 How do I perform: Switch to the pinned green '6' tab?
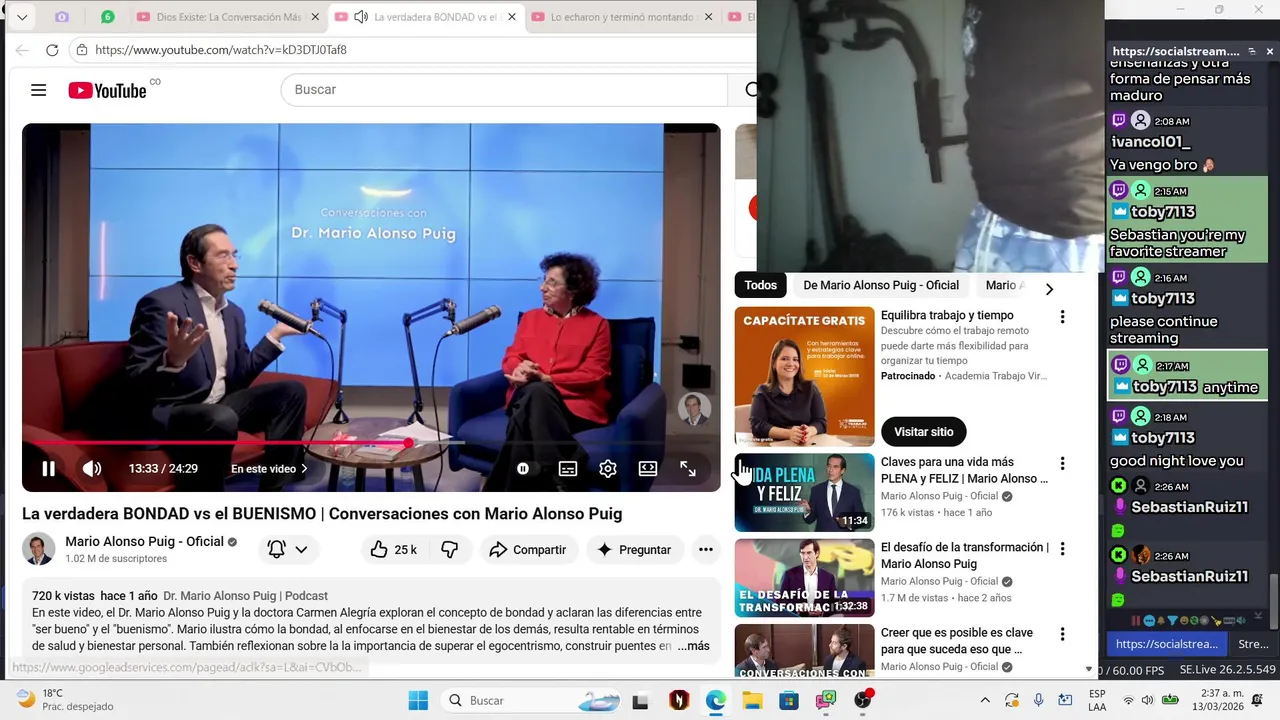107,17
